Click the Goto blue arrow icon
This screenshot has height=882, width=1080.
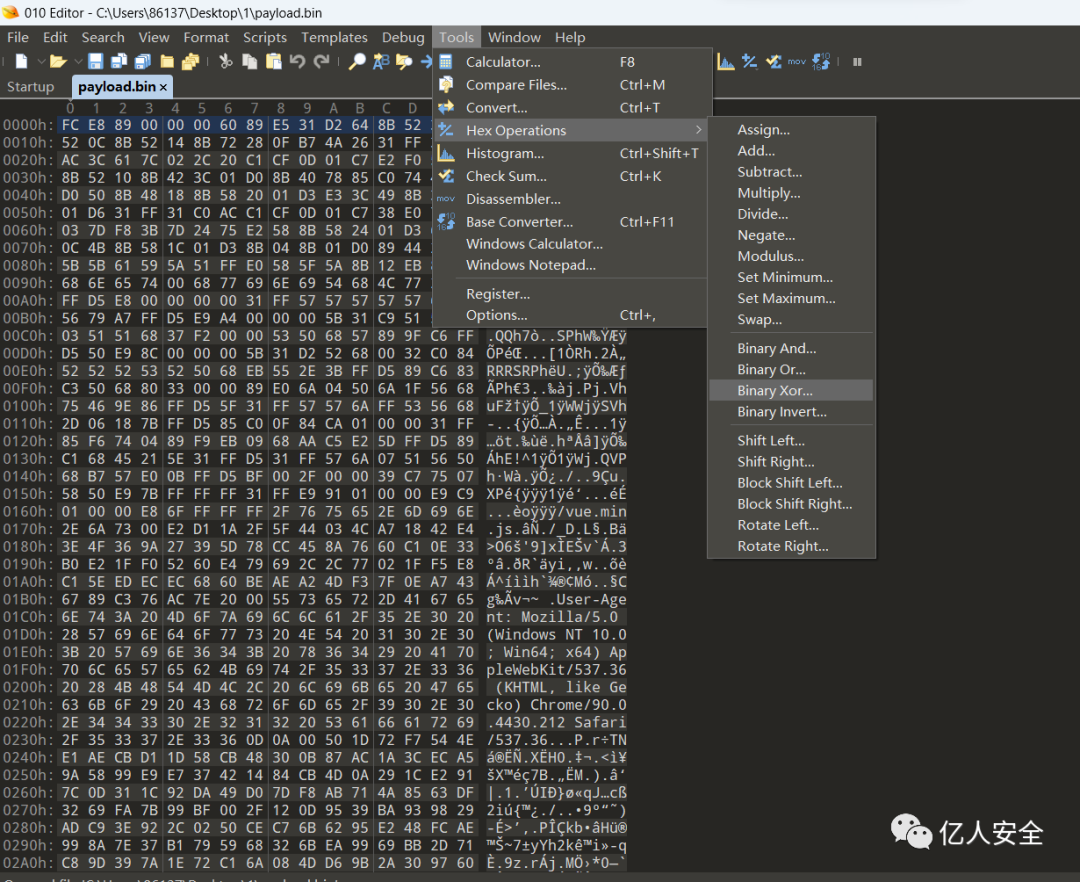click(x=426, y=62)
